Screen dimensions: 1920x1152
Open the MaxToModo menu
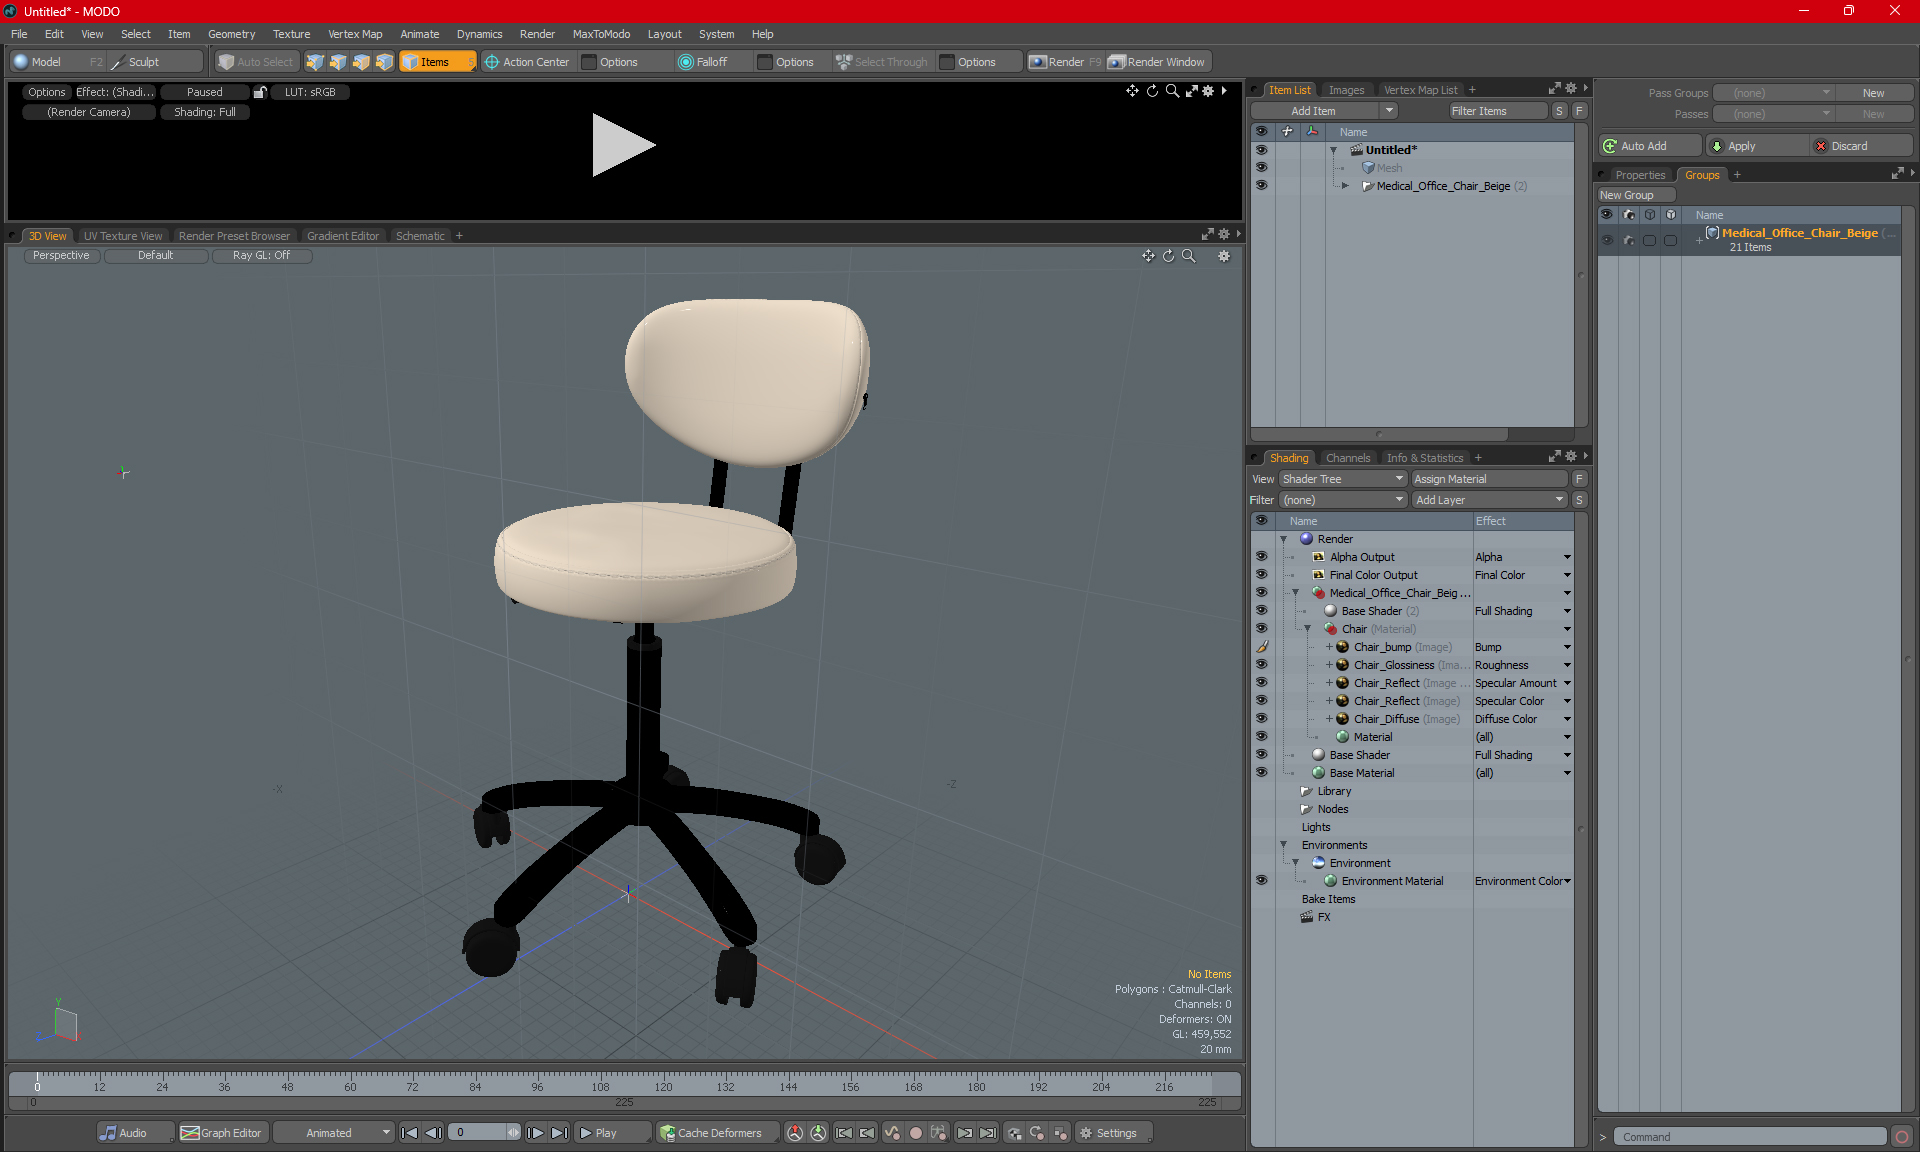[x=601, y=34]
